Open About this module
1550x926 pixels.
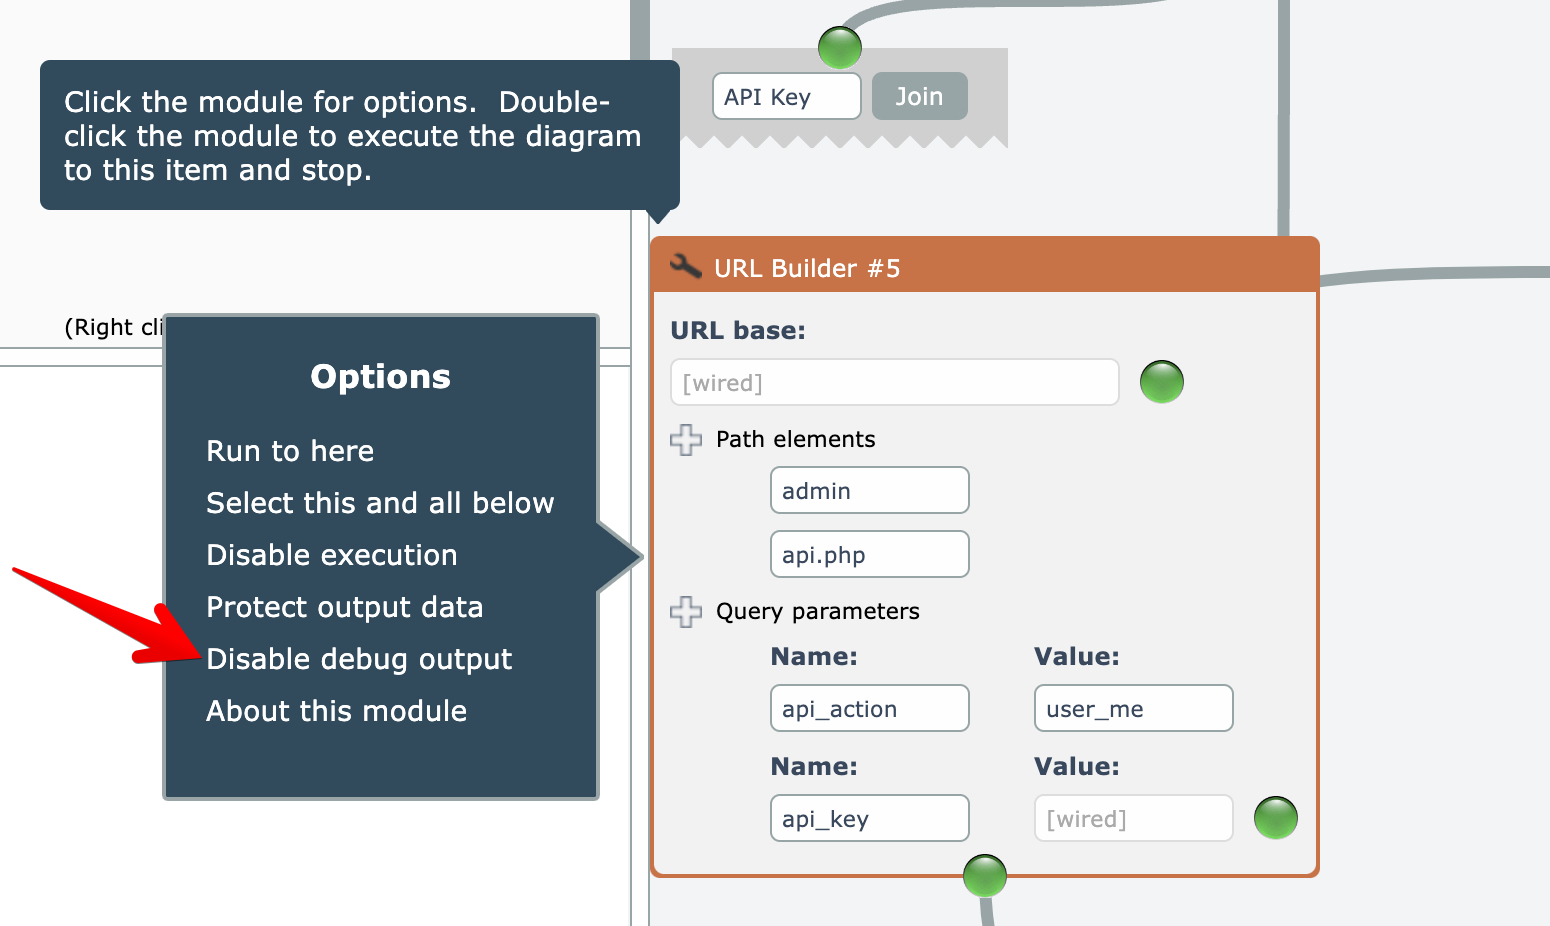pyautogui.click(x=337, y=711)
